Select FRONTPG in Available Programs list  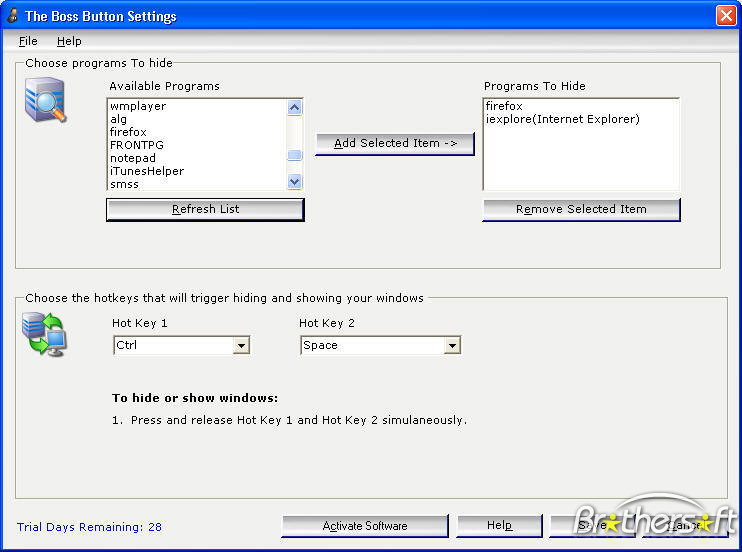click(x=137, y=145)
